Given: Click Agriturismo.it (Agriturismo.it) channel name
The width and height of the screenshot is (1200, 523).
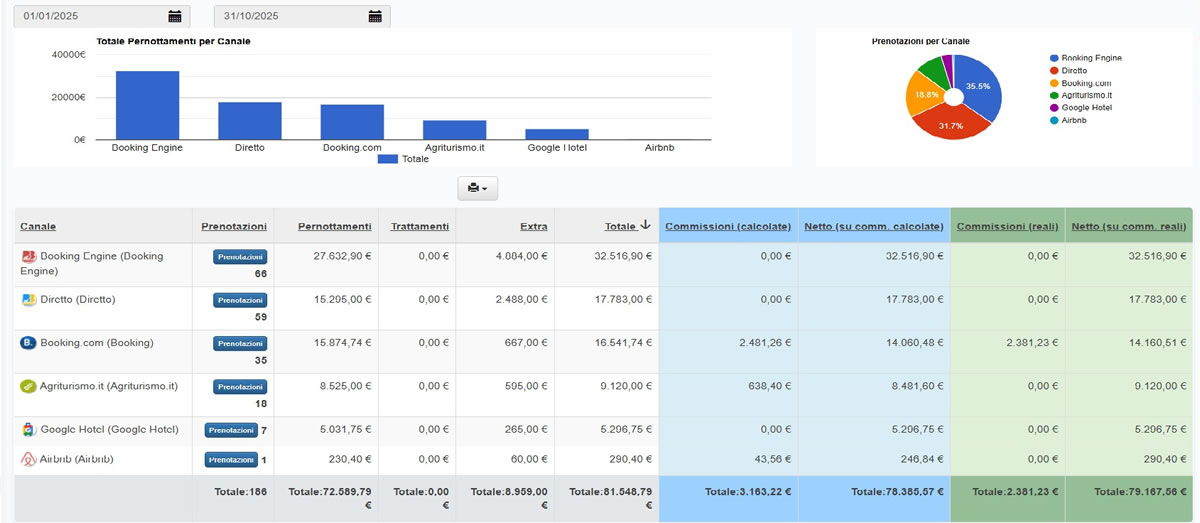Looking at the screenshot, I should [108, 386].
